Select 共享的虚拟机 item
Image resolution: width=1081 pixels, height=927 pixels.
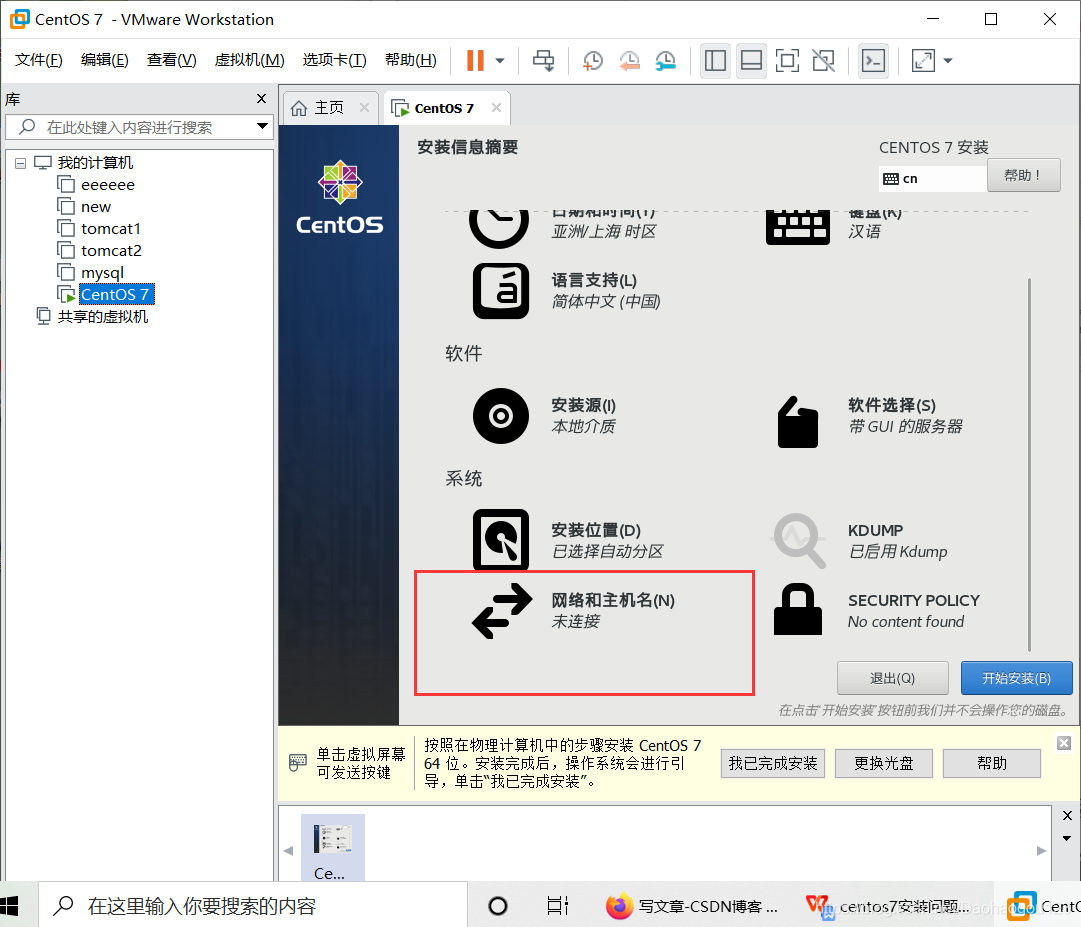click(x=102, y=316)
